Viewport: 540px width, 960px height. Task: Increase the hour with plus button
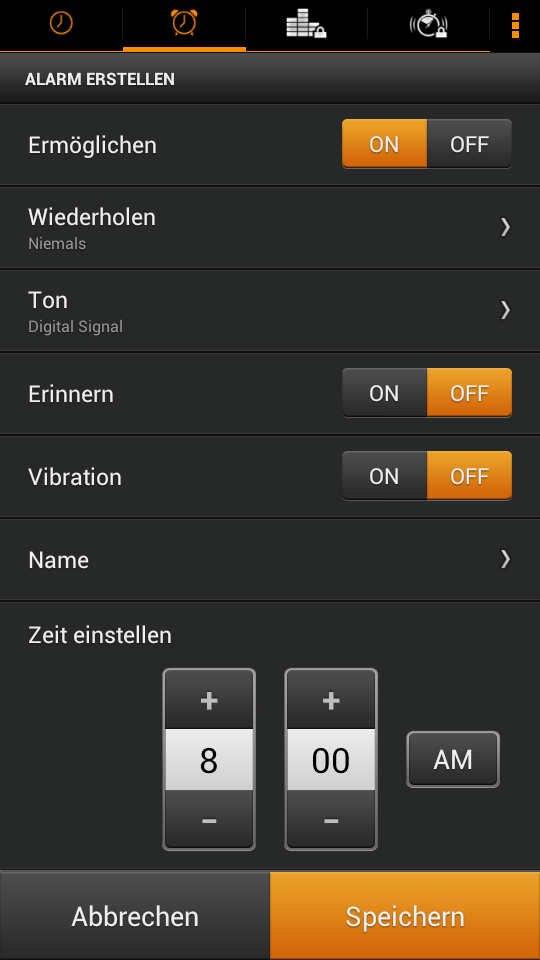pyautogui.click(x=209, y=700)
